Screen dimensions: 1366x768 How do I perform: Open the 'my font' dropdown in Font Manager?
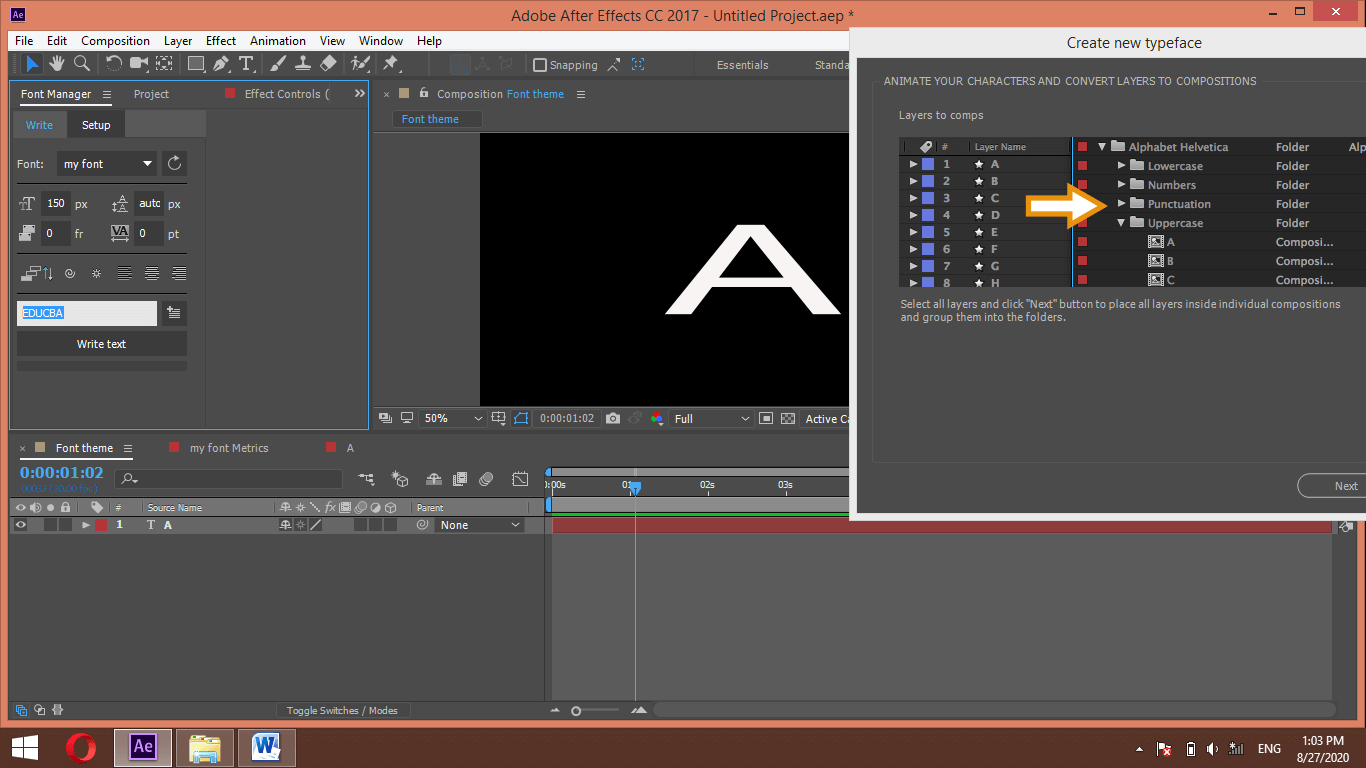(106, 163)
